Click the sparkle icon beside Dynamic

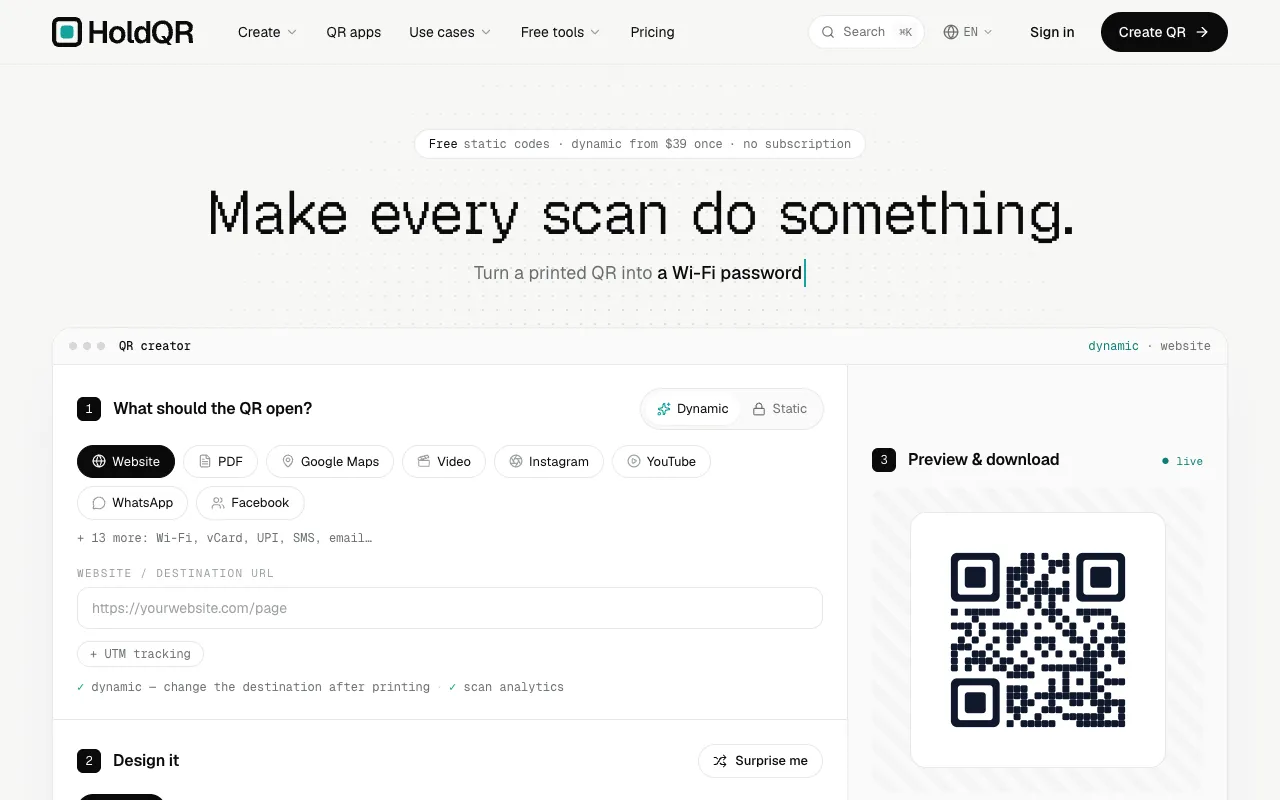pos(664,409)
